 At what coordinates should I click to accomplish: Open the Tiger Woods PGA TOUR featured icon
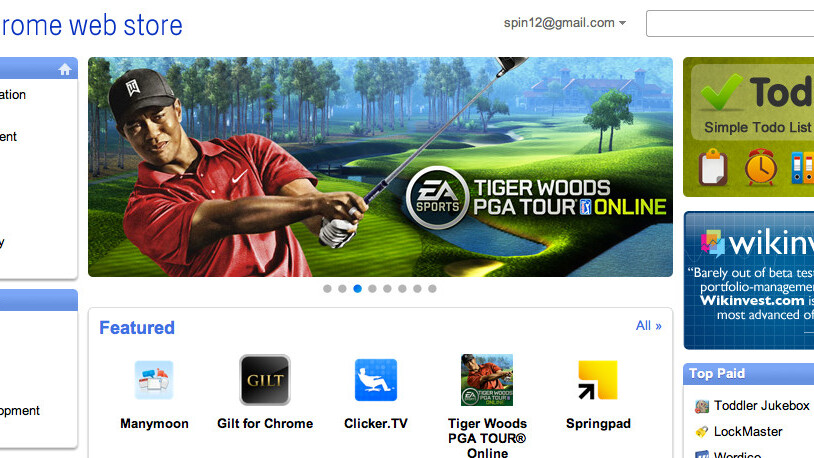tap(487, 380)
